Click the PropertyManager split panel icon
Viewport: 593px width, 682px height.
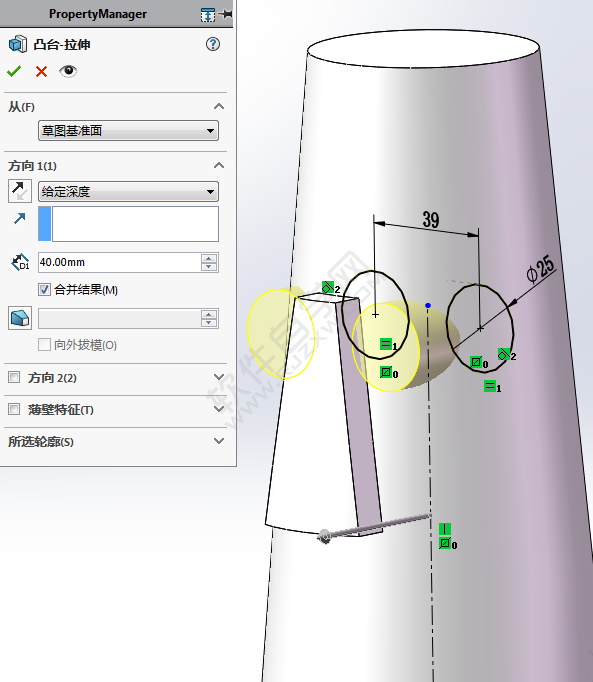208,15
